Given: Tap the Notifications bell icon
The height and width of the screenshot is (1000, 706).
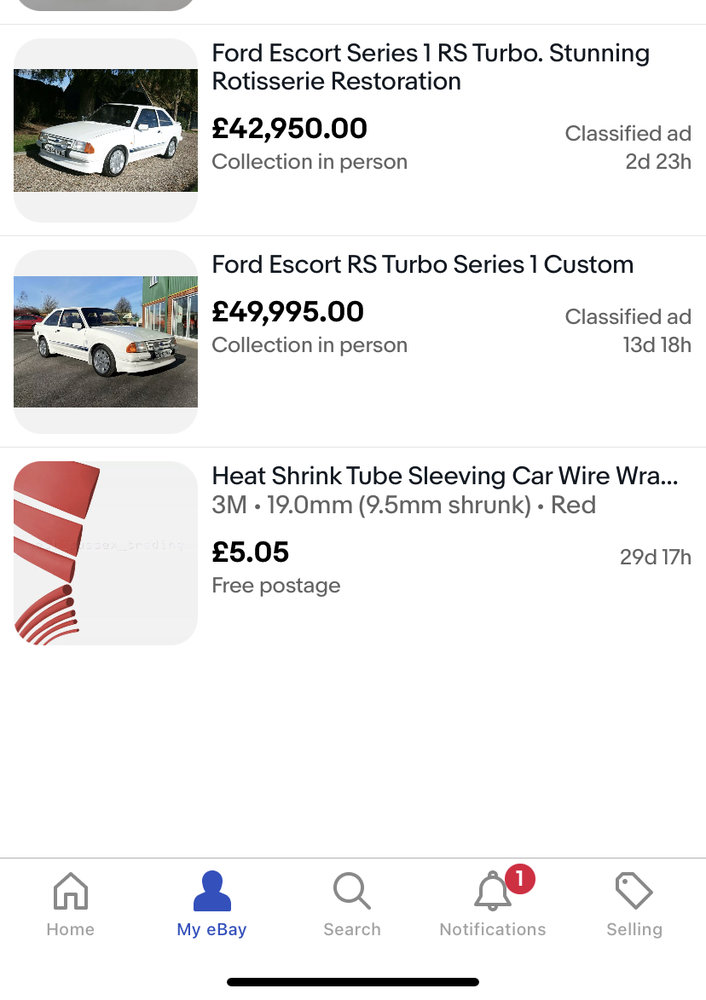Looking at the screenshot, I should (491, 893).
